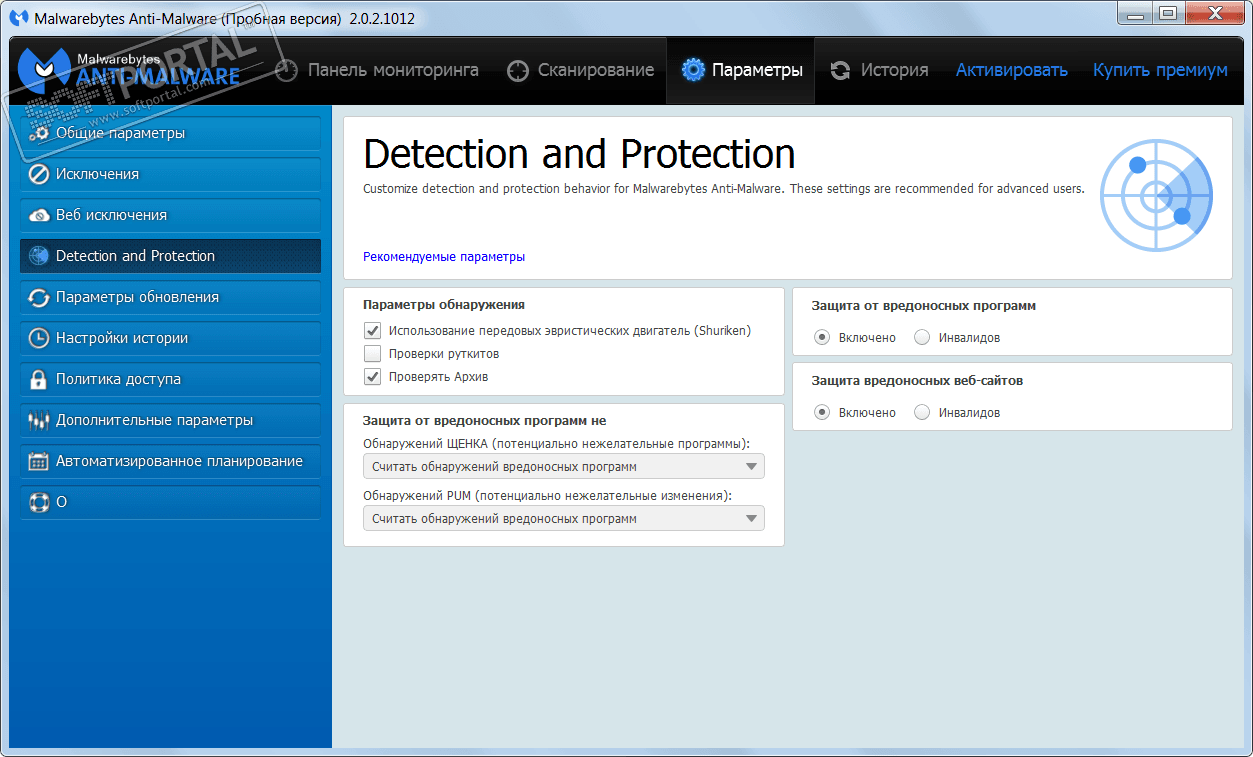This screenshot has width=1253, height=757.
Task: Click the История refresh icon
Action: 840,70
